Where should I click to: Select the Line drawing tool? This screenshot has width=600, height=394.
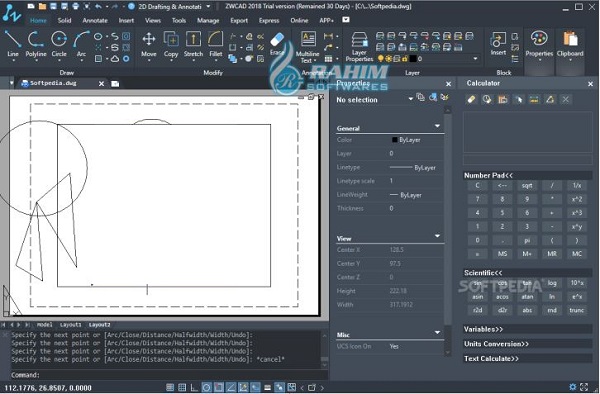click(x=13, y=44)
